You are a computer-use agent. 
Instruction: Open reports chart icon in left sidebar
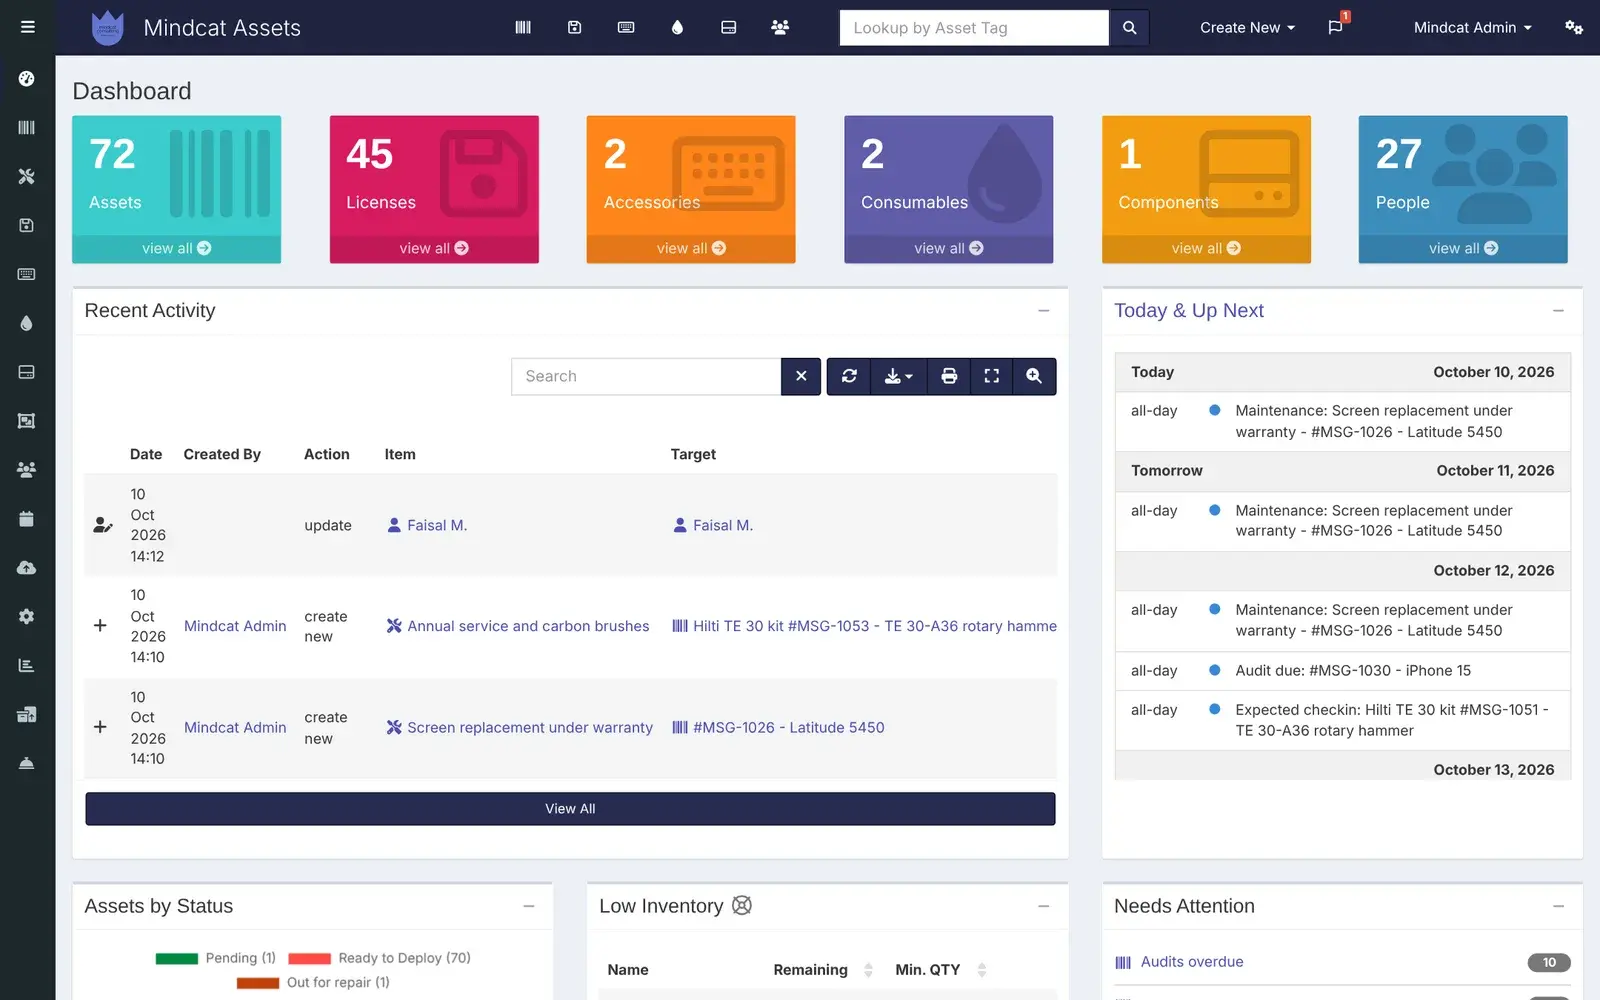click(x=27, y=665)
